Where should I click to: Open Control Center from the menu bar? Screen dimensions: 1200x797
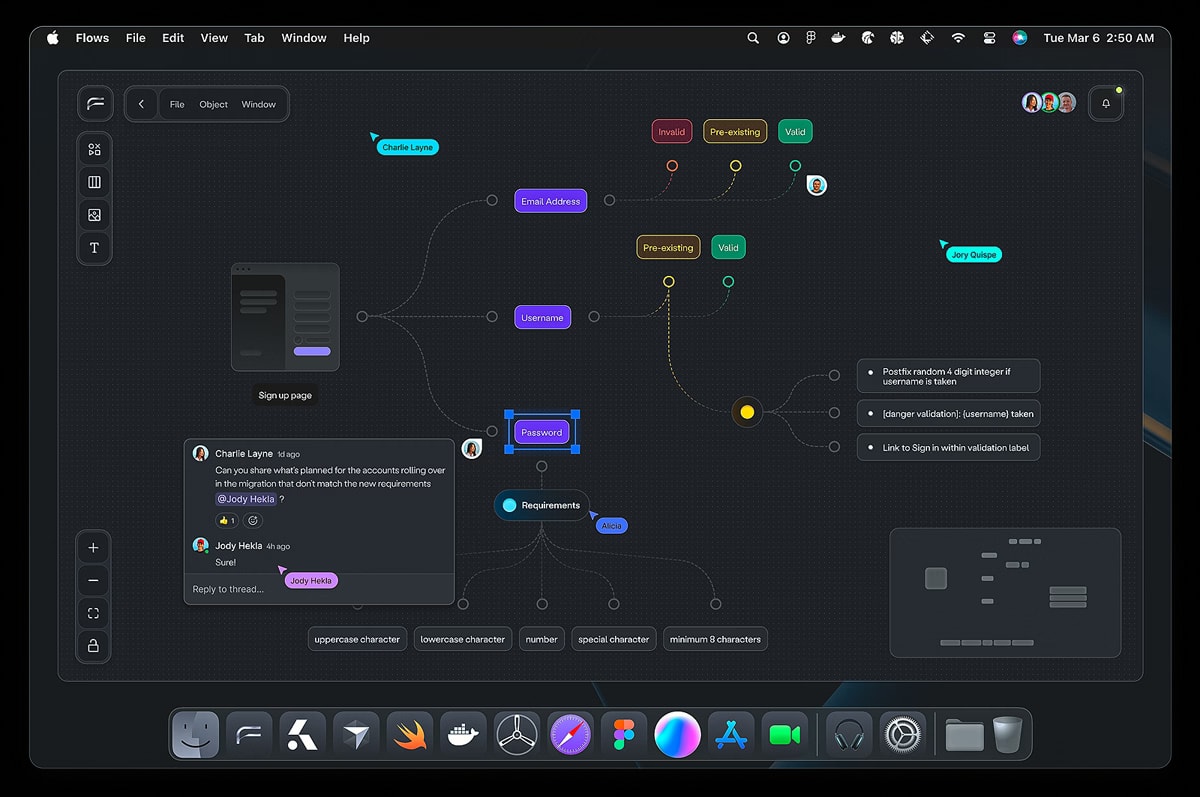click(989, 37)
